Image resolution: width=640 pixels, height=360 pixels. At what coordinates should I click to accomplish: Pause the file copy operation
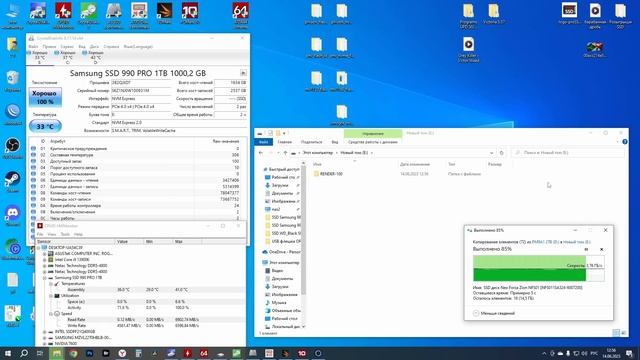(586, 249)
